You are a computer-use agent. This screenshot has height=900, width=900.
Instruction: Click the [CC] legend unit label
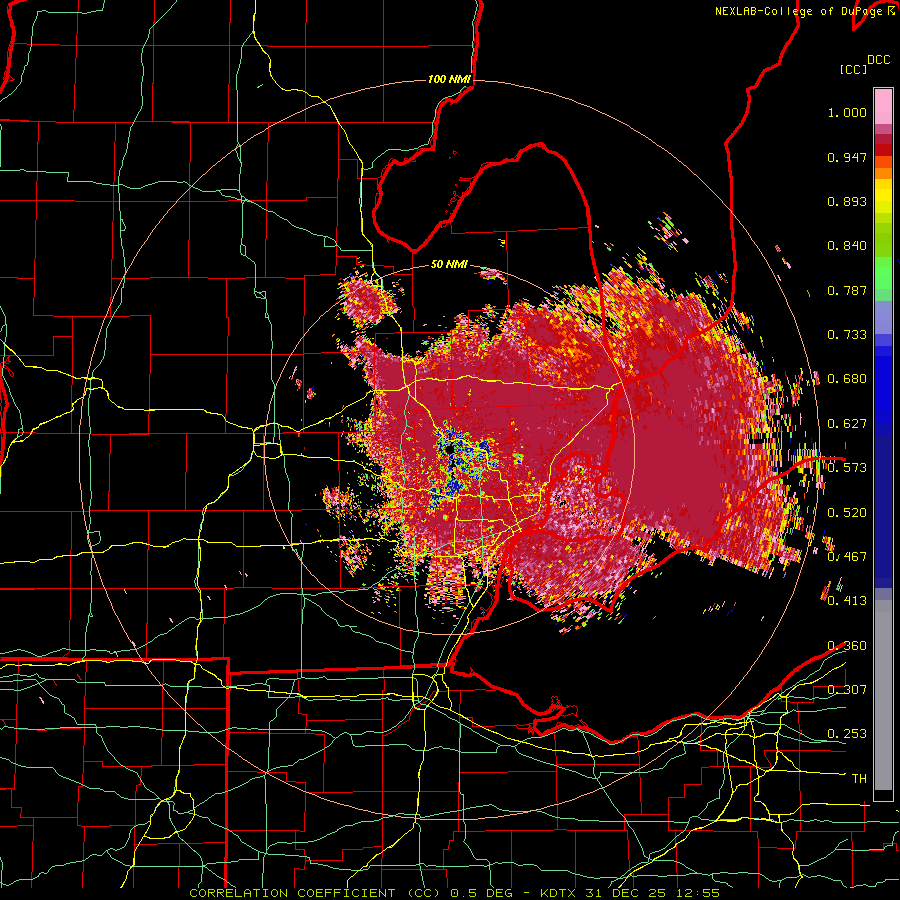[x=853, y=69]
